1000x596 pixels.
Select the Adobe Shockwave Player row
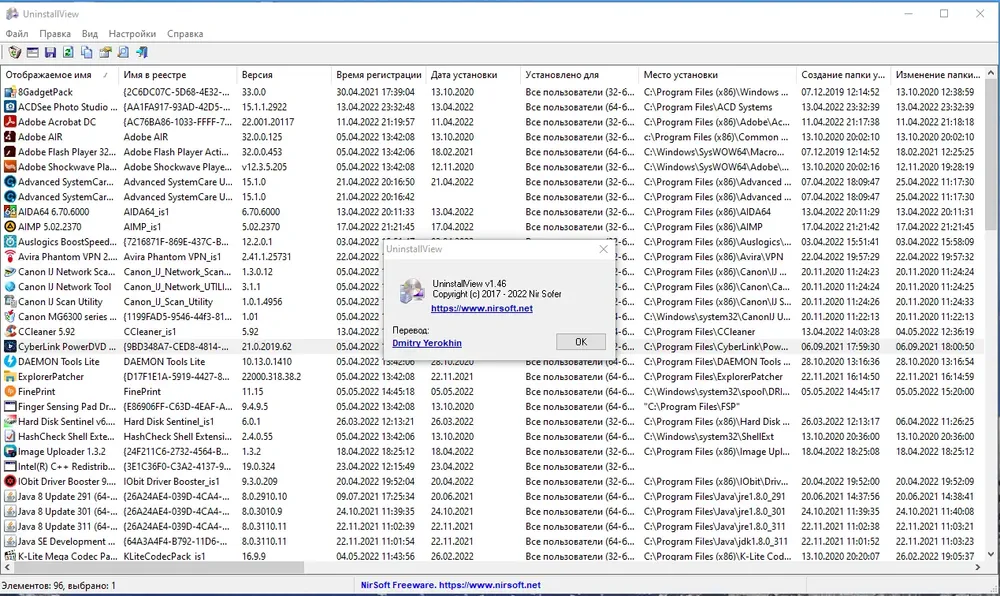492,167
